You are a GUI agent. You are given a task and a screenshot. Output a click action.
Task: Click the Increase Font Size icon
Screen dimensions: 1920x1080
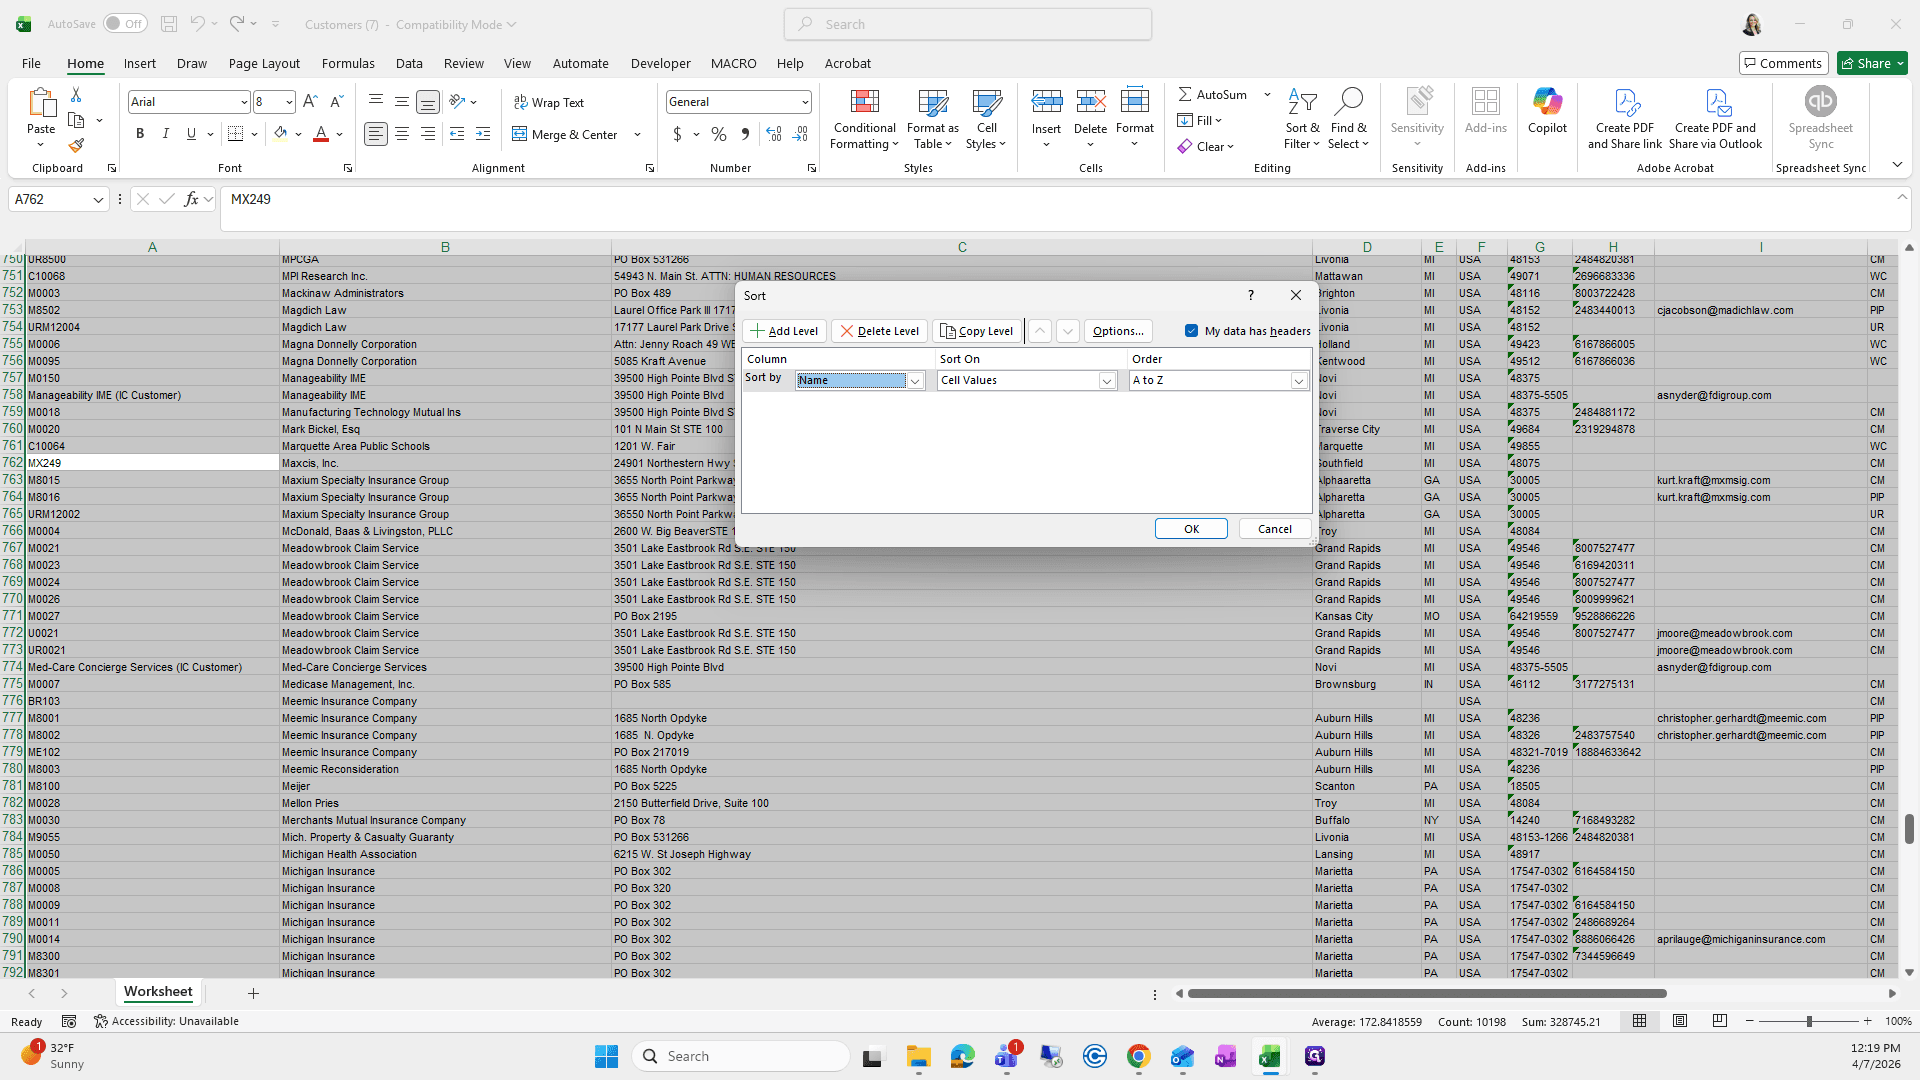(310, 101)
